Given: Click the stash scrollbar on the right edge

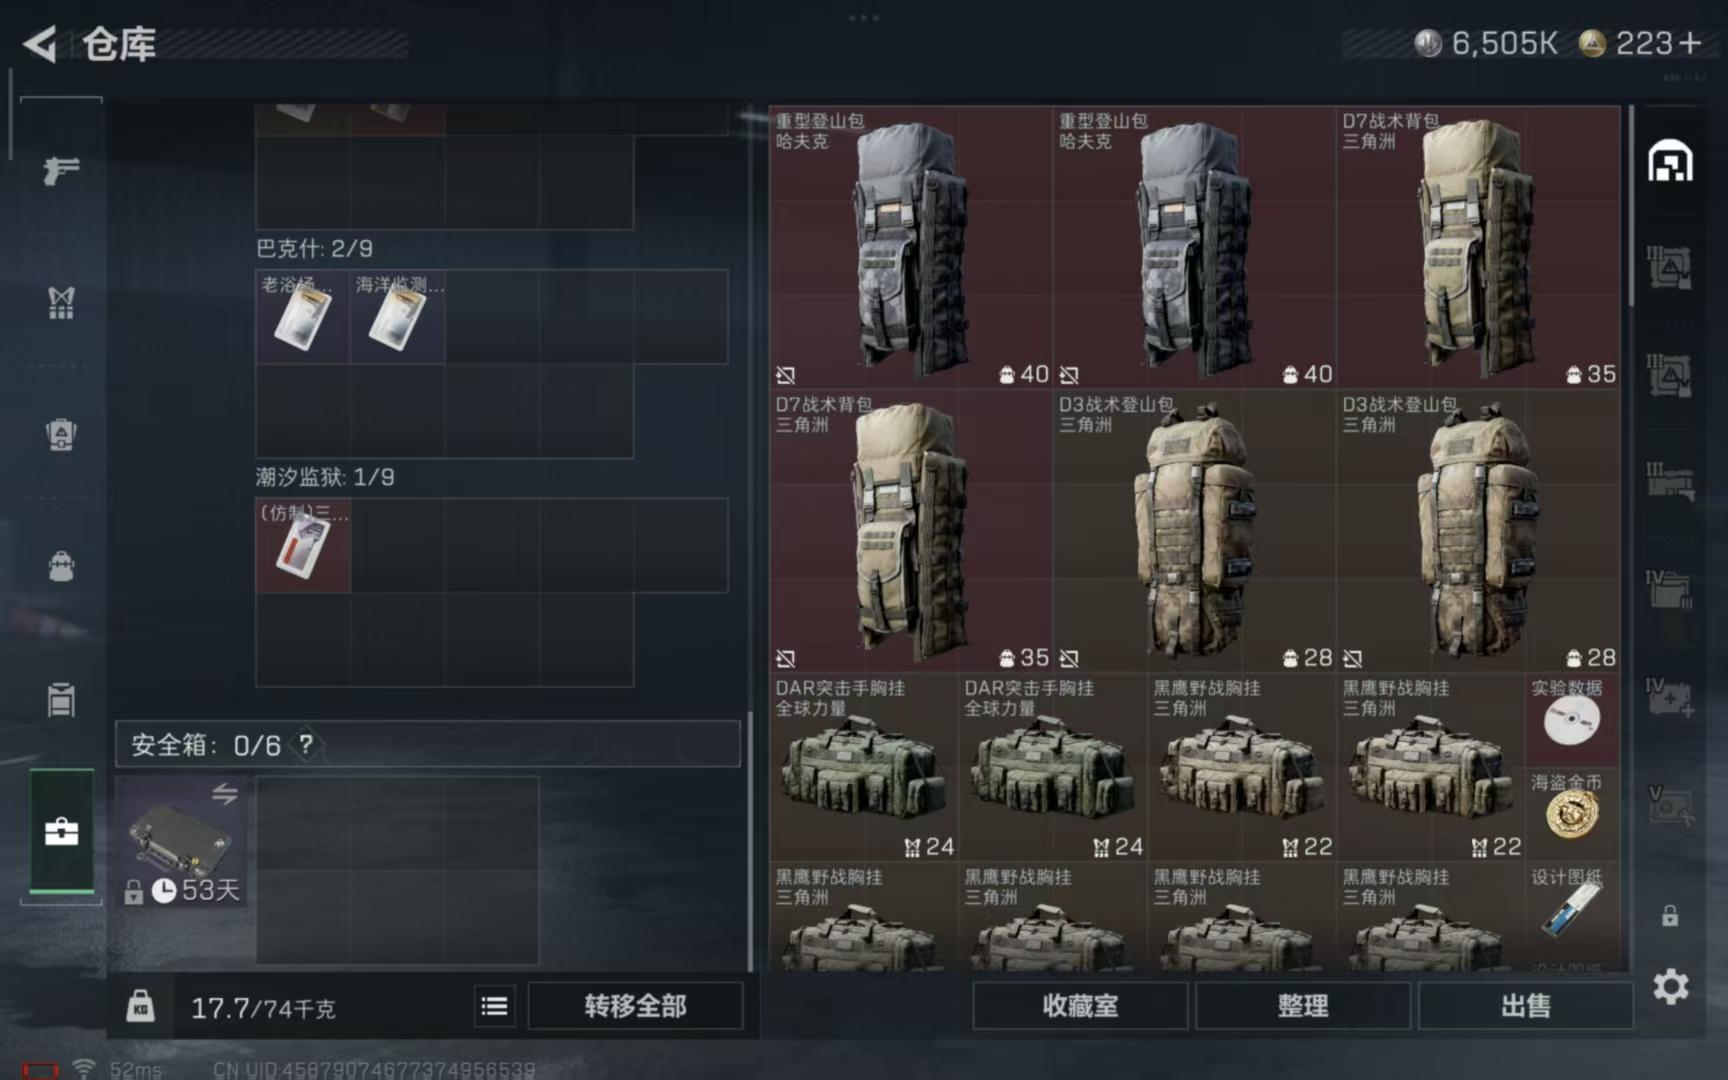Looking at the screenshot, I should click(x=1632, y=206).
